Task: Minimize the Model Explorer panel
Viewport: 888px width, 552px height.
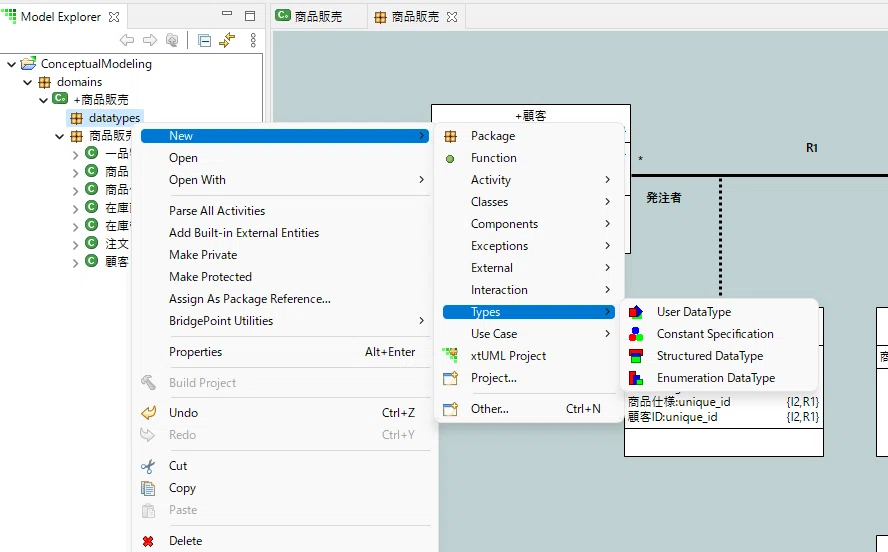Action: click(227, 14)
